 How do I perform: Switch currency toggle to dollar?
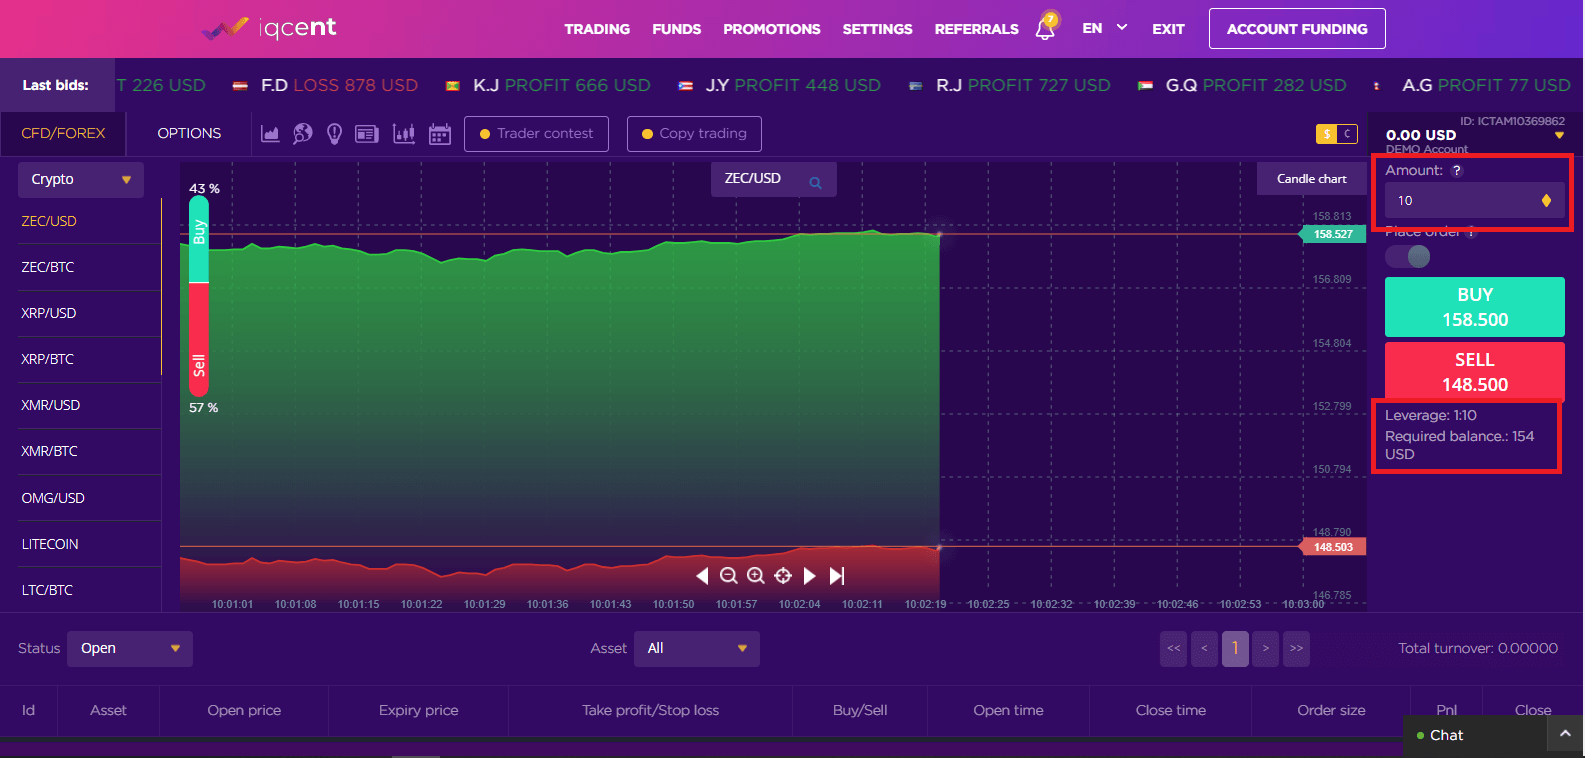1327,133
